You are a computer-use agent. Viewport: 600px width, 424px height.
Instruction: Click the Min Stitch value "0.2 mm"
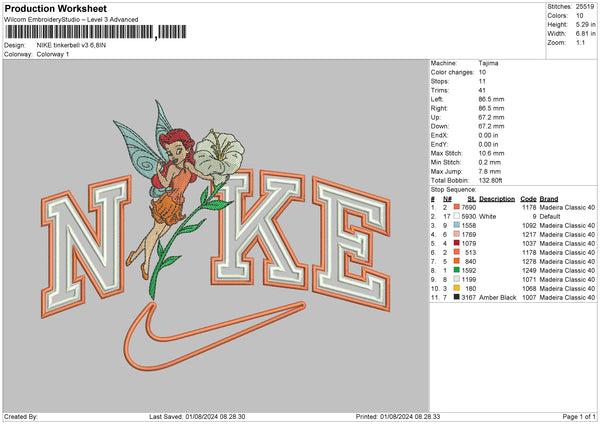(x=490, y=162)
